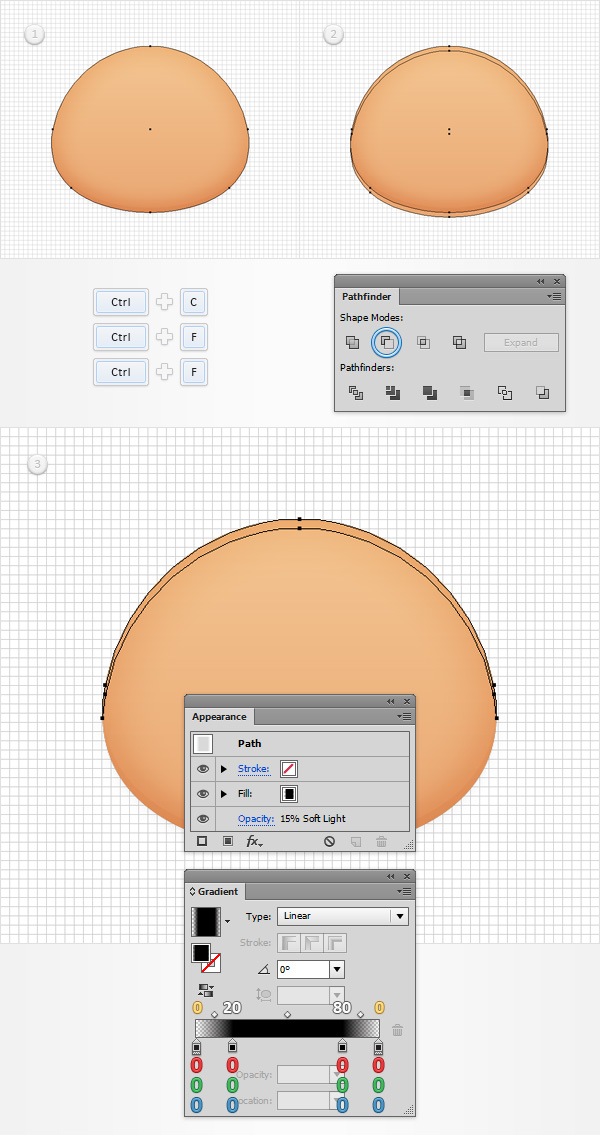Viewport: 600px width, 1135px height.
Task: Open the fx Add New Effect menu
Action: coord(254,842)
